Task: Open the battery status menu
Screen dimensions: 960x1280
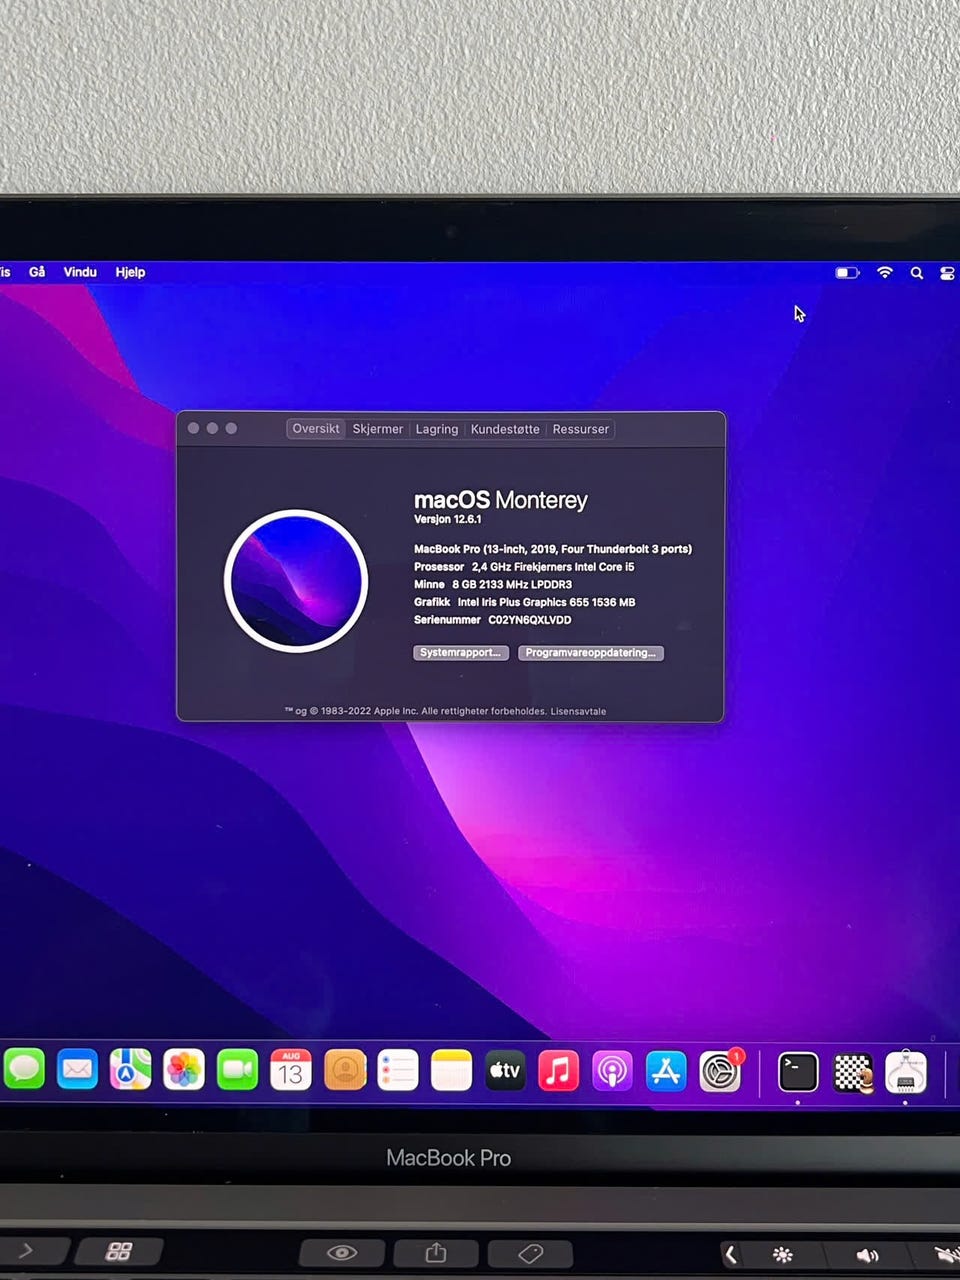Action: pyautogui.click(x=847, y=272)
